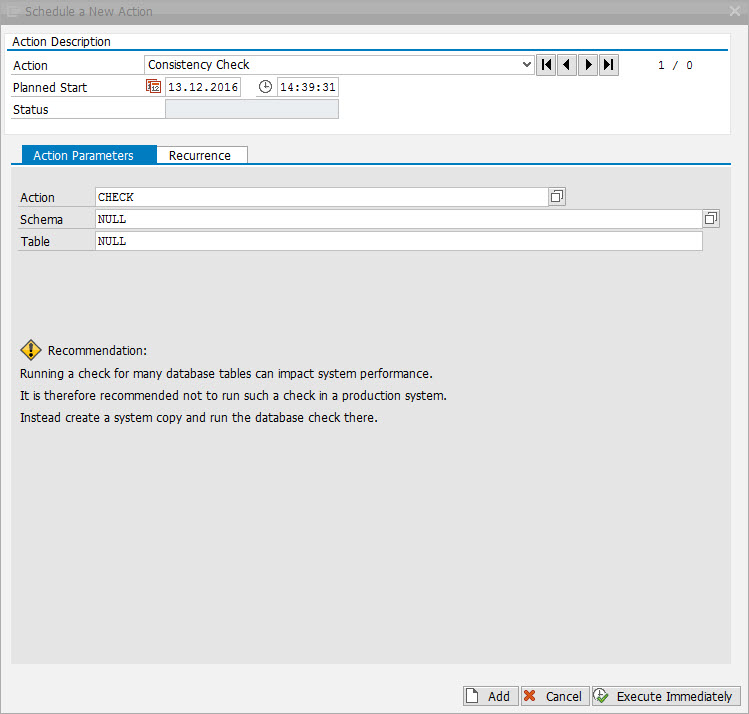Image resolution: width=749 pixels, height=714 pixels.
Task: Go to previous action record
Action: [567, 65]
